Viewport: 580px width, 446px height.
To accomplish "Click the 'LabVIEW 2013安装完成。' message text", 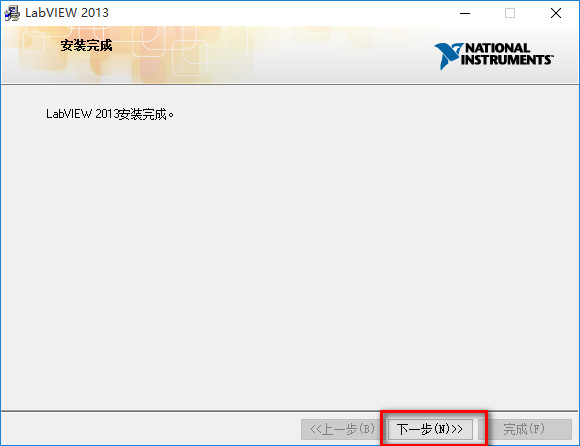I will pos(110,114).
